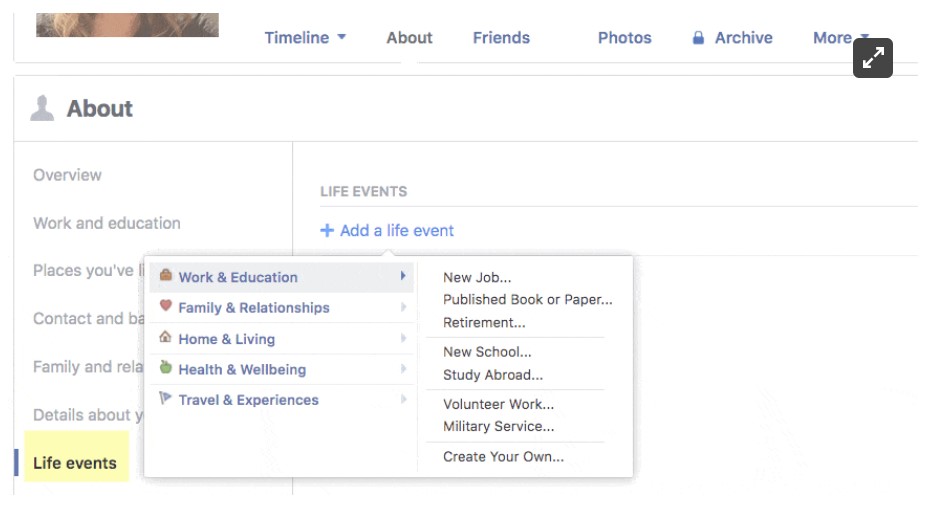Select the Health & Wellbeing category
939x506 pixels.
tap(281, 369)
